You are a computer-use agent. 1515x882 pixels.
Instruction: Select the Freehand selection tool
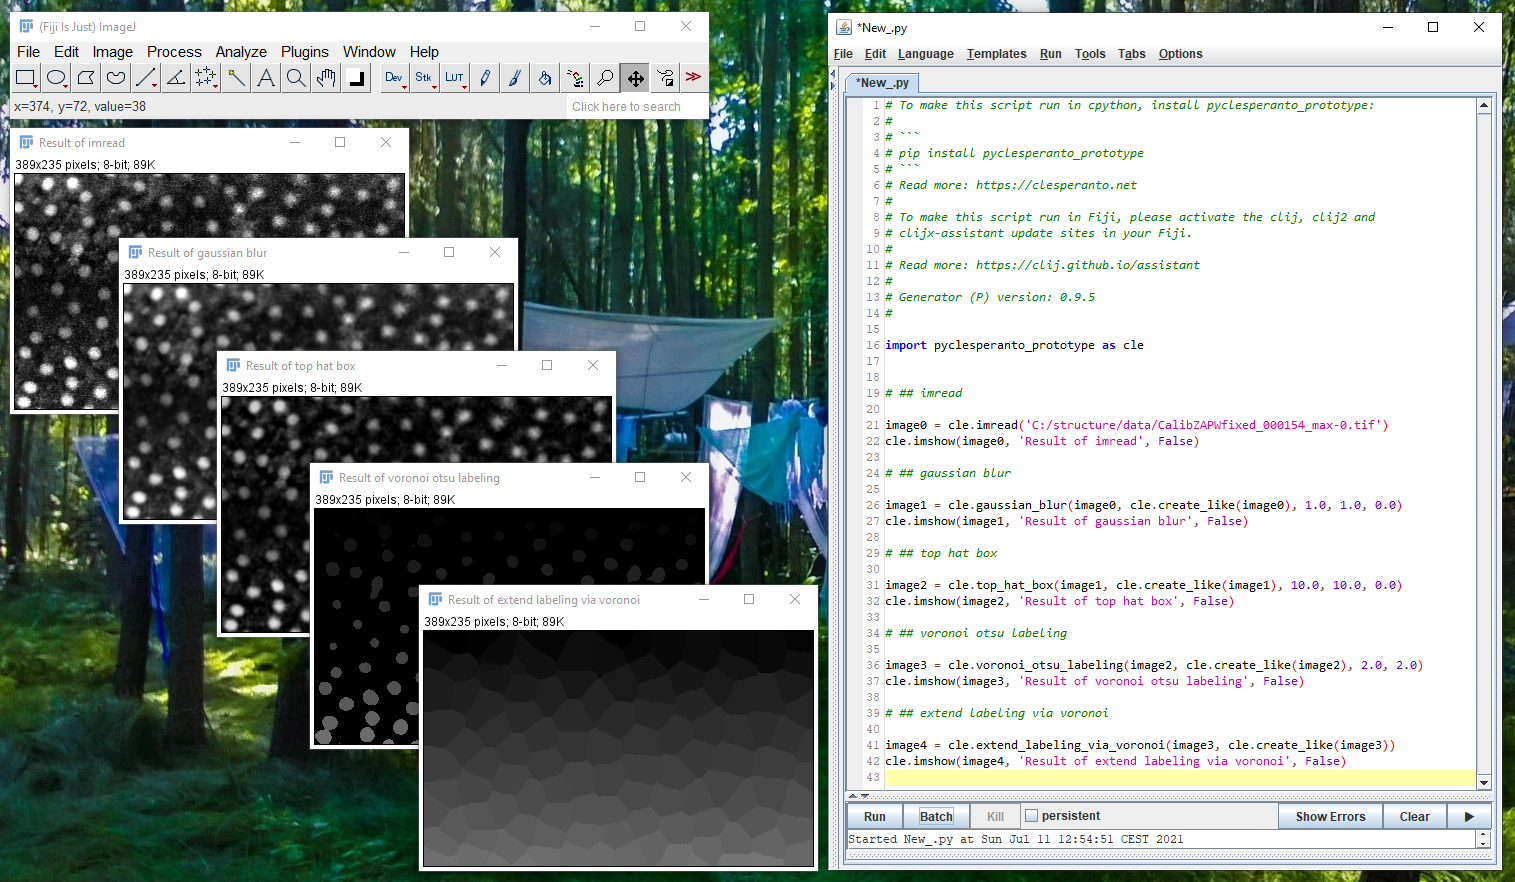[x=117, y=77]
